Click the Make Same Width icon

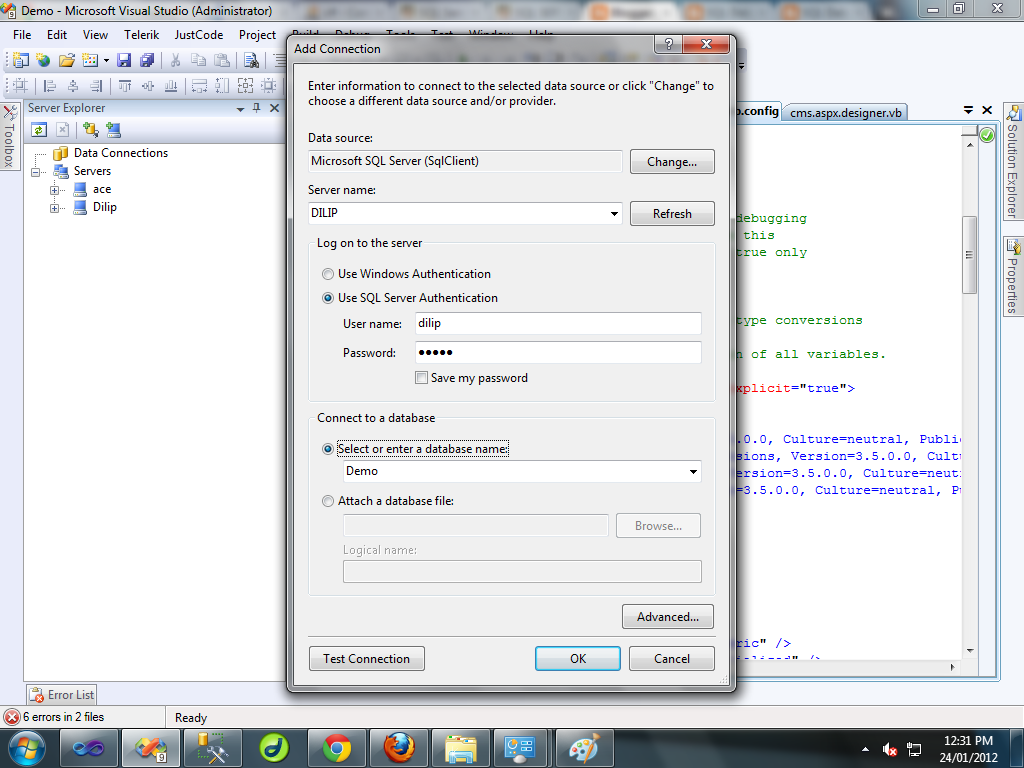[x=199, y=86]
